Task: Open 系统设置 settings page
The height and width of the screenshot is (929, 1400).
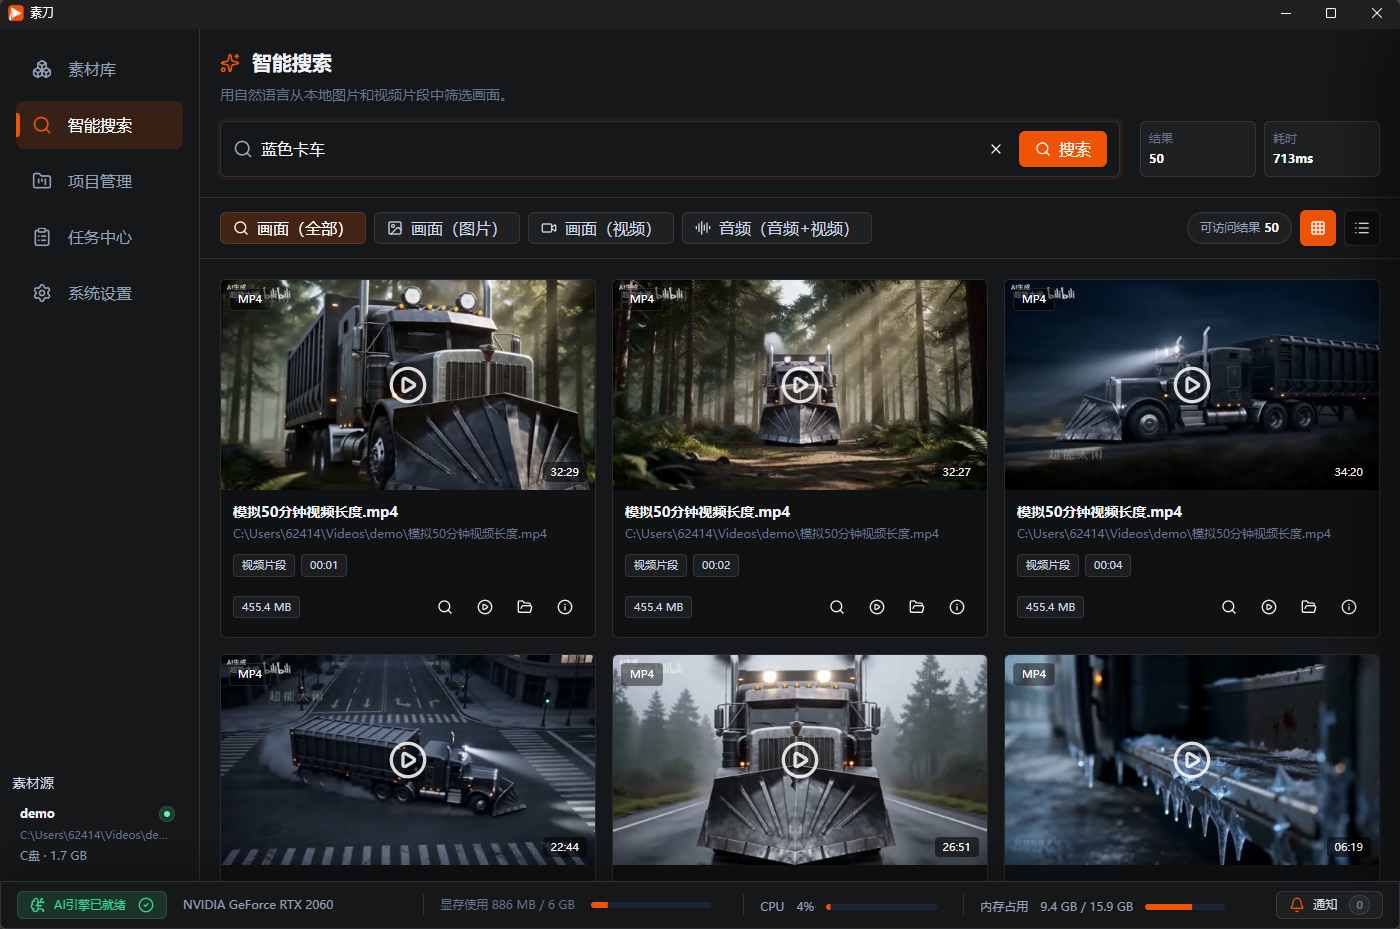Action: click(x=99, y=294)
